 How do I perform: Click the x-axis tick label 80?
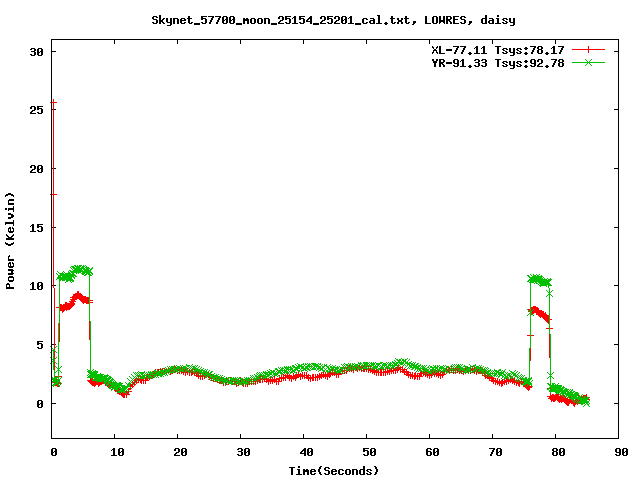pos(558,452)
